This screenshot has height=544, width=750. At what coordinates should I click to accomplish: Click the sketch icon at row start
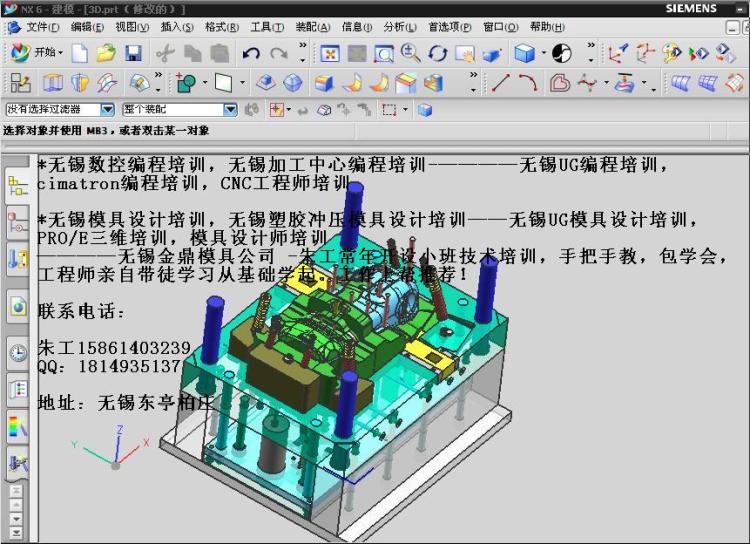(x=21, y=83)
